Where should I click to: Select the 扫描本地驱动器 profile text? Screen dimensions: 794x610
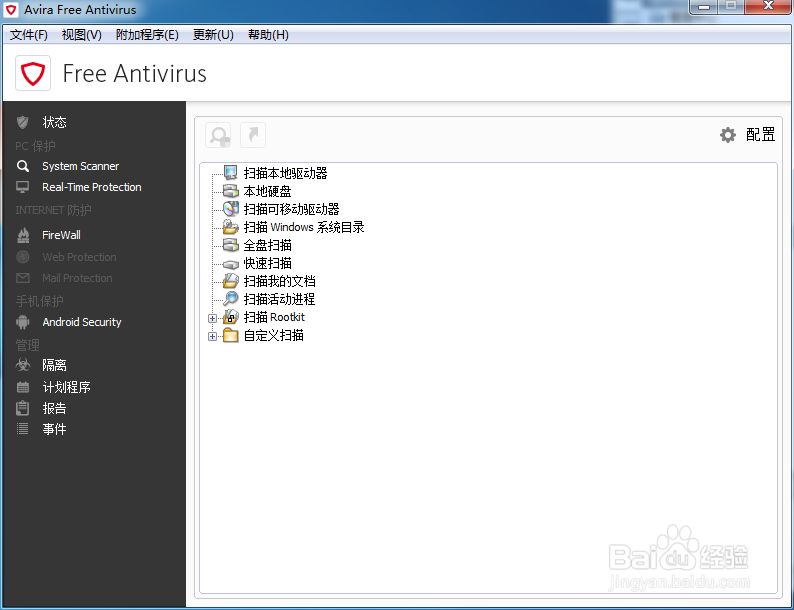pyautogui.click(x=285, y=173)
